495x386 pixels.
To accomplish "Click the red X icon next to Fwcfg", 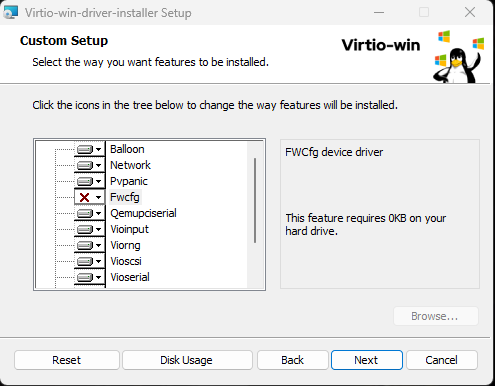I will point(85,197).
